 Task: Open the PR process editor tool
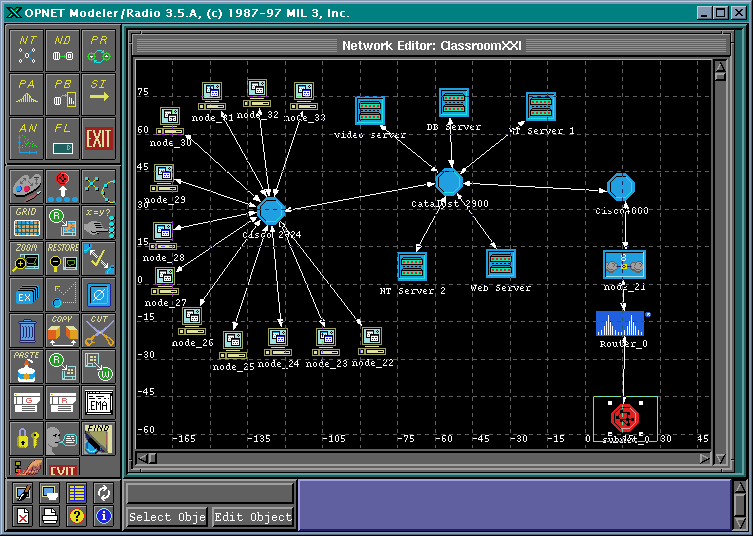pyautogui.click(x=97, y=49)
